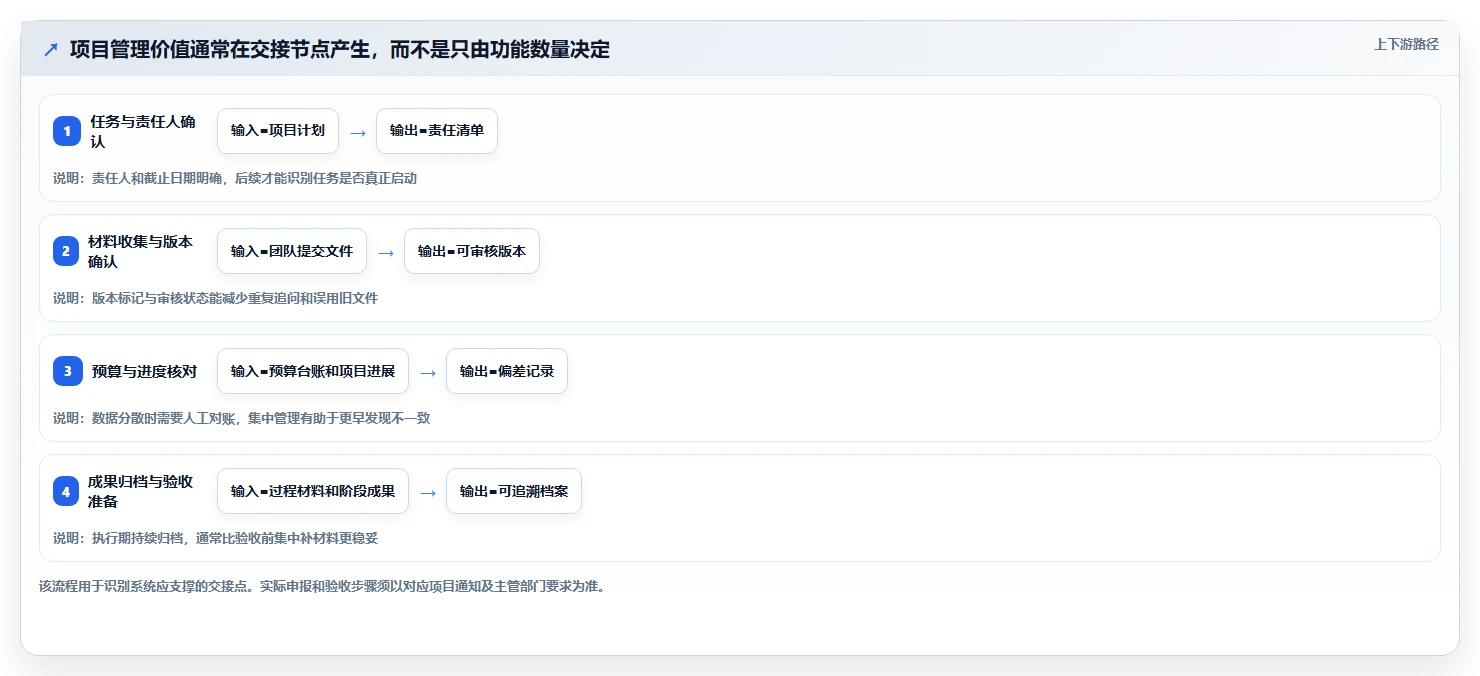Click the note 责任人和截止日期明确
The height and width of the screenshot is (676, 1480).
[x=159, y=179]
